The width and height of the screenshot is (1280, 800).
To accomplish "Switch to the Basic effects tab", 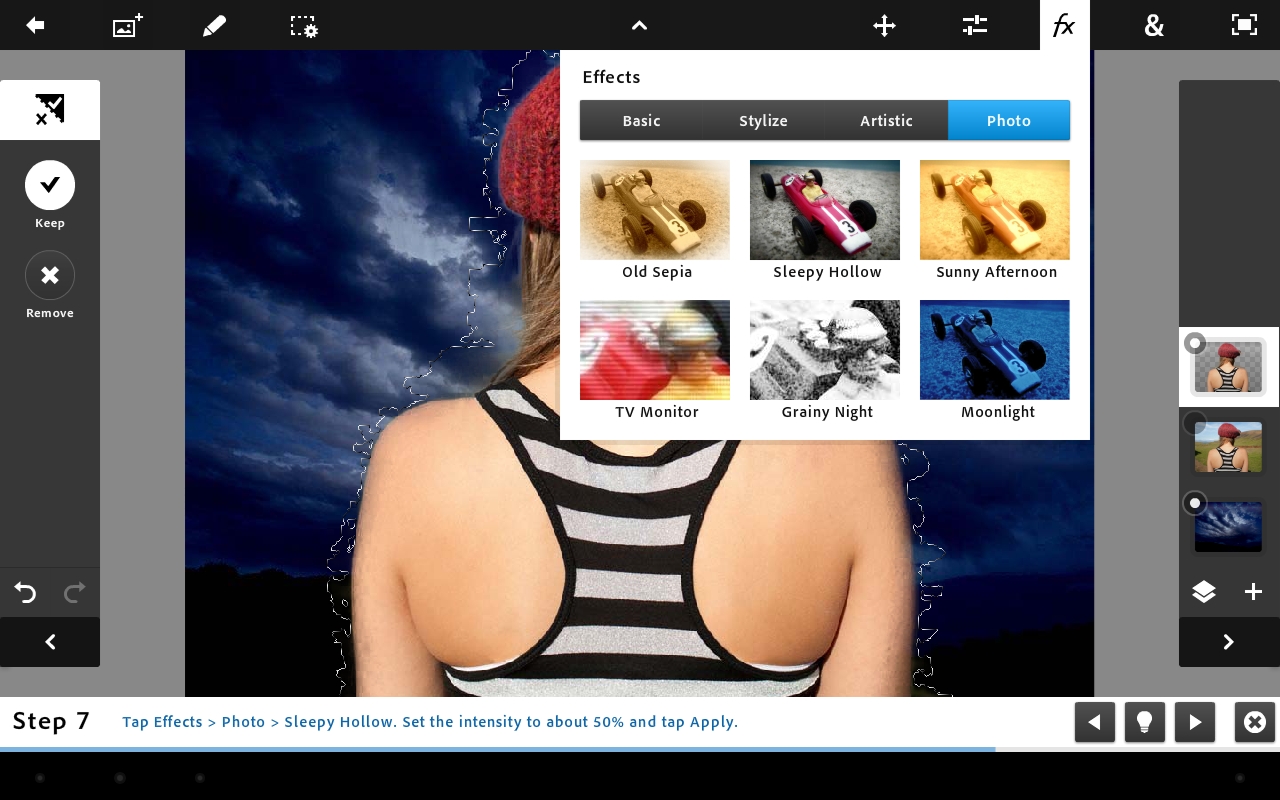I will (x=641, y=120).
